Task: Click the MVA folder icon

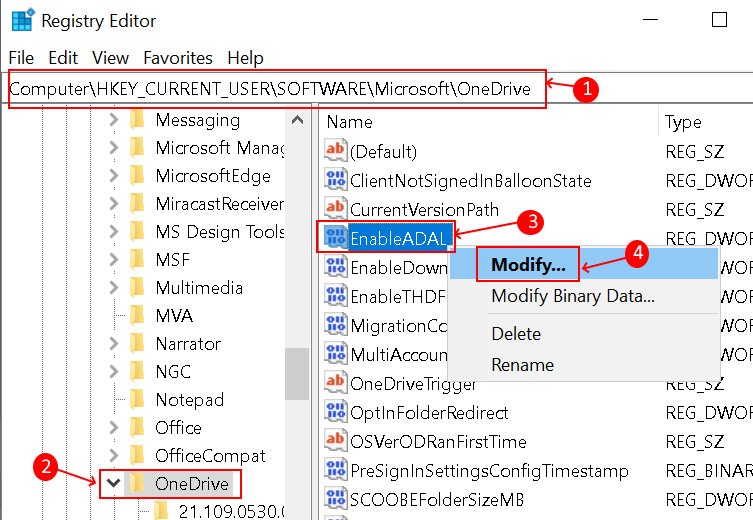Action: tap(137, 315)
